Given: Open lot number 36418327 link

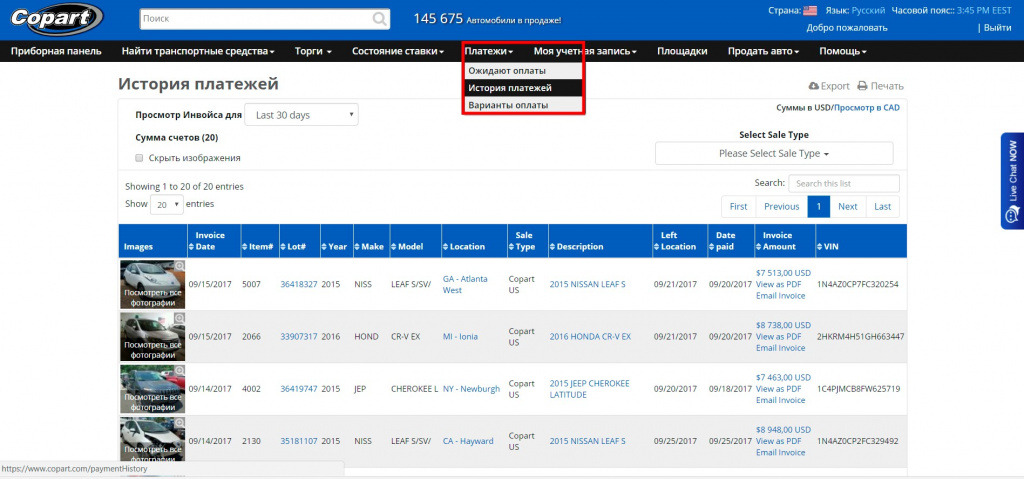Looking at the screenshot, I should click(x=299, y=284).
